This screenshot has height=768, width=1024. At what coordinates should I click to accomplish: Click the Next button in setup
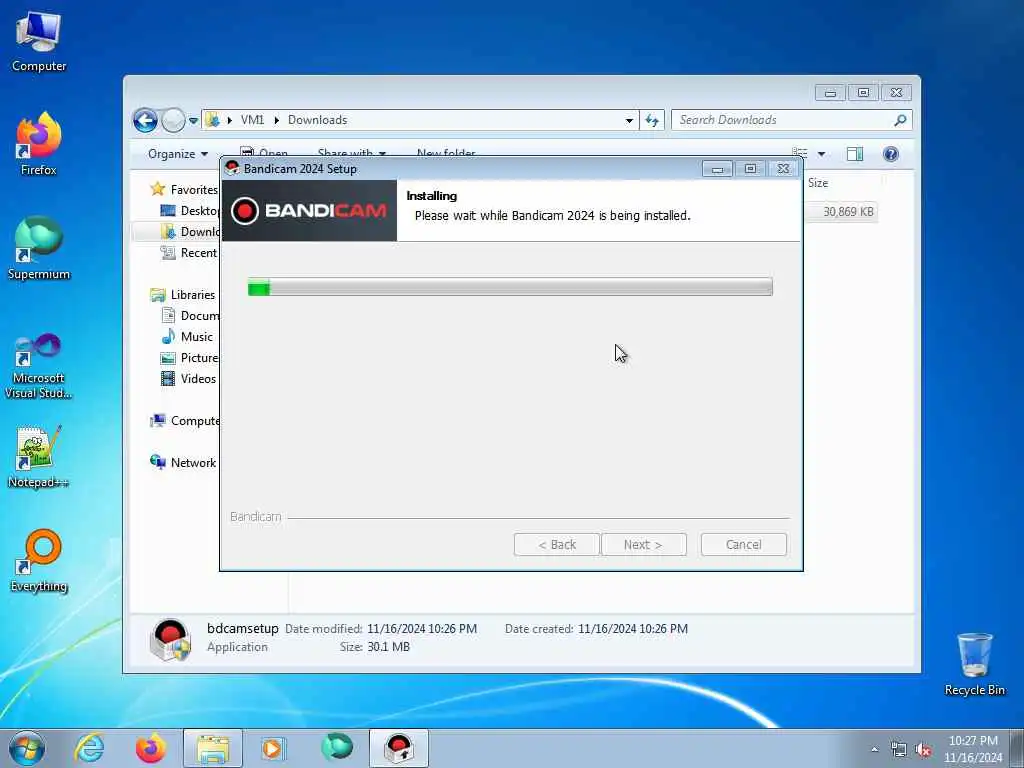(x=643, y=545)
